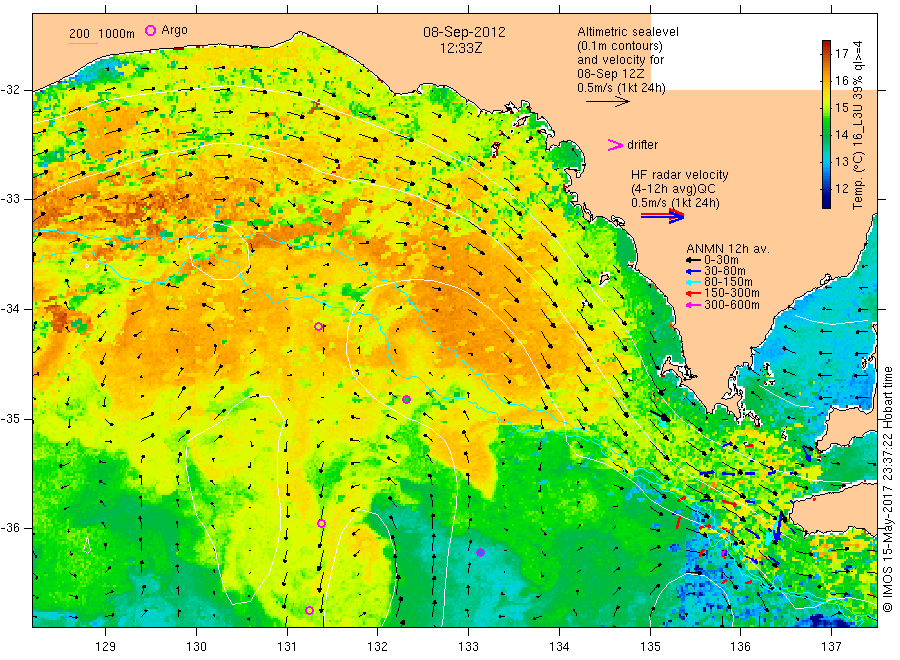Click the -32 latitude axis label
Screen dimensions: 900x660
(x=10, y=90)
